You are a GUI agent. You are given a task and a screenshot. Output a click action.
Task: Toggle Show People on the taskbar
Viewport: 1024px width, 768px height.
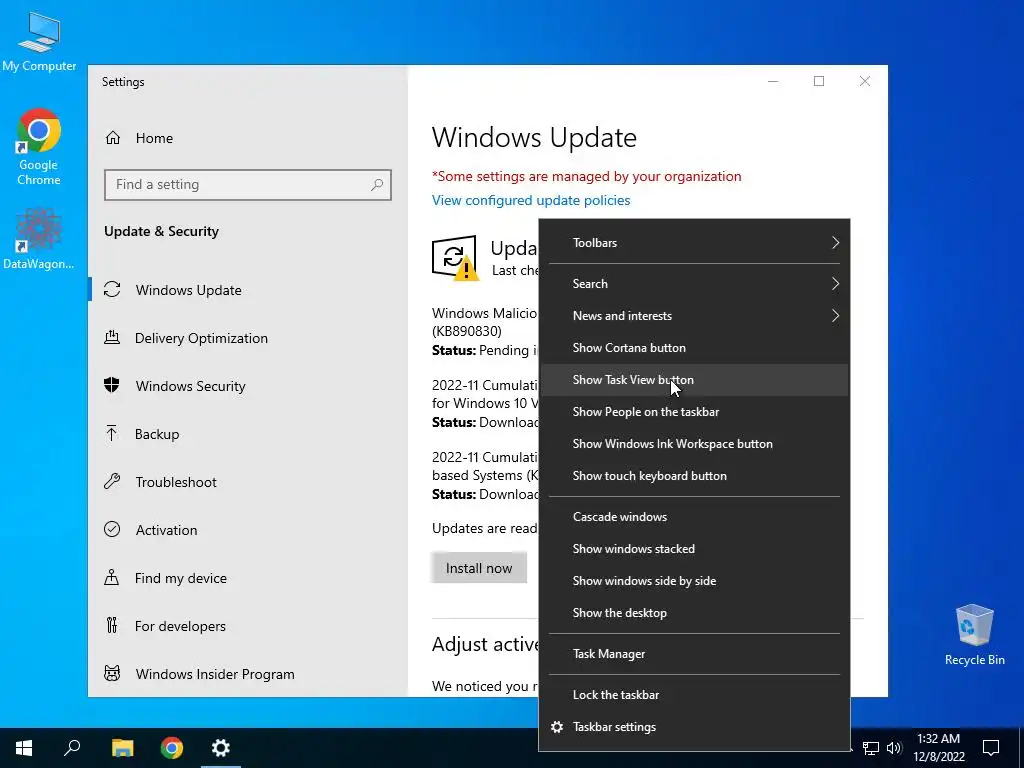click(x=694, y=412)
